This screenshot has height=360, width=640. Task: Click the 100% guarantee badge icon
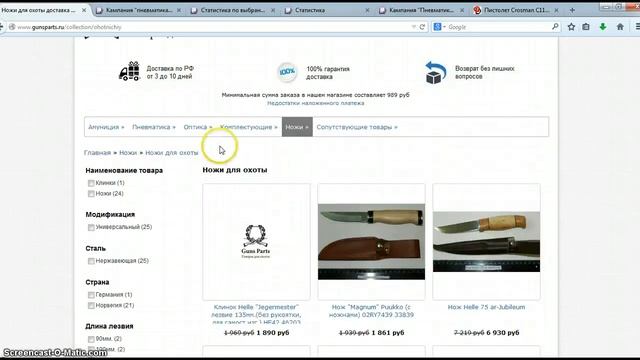click(287, 72)
